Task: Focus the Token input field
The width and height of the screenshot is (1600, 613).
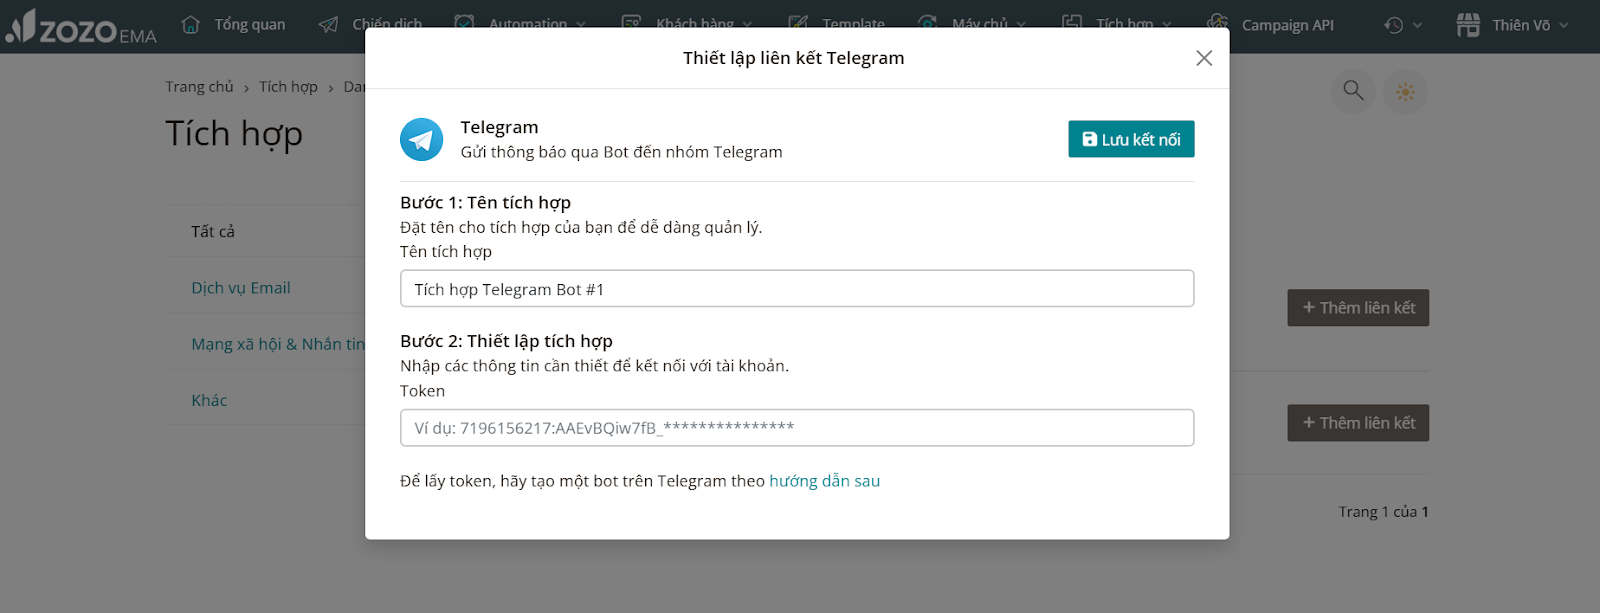Action: tap(797, 428)
